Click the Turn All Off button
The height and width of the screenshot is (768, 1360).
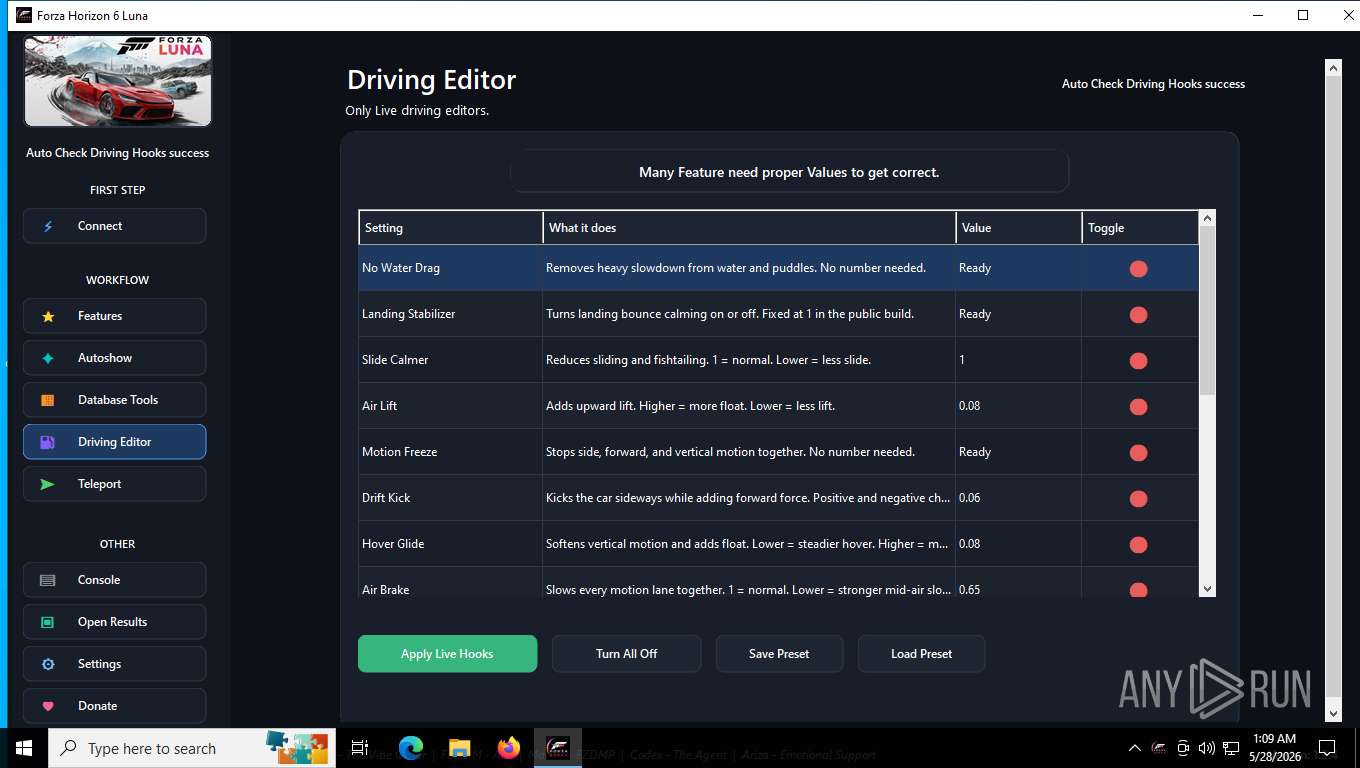point(627,654)
